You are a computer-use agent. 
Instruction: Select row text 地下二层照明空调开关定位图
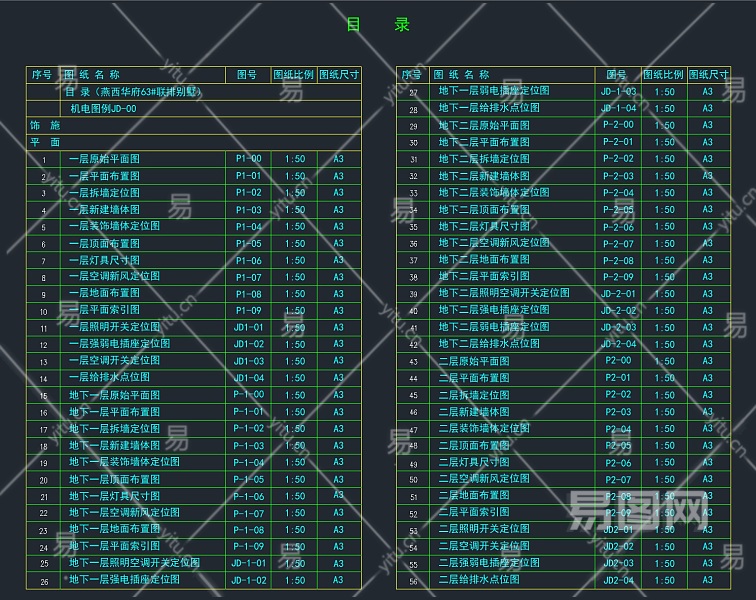504,293
